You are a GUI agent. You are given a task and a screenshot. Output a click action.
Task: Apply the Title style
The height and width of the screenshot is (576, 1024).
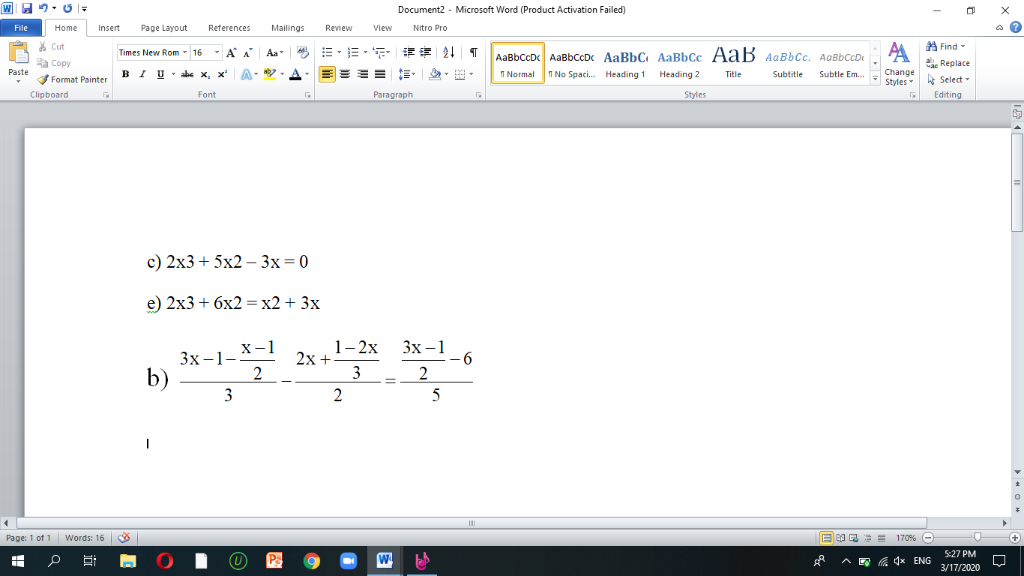pos(733,63)
